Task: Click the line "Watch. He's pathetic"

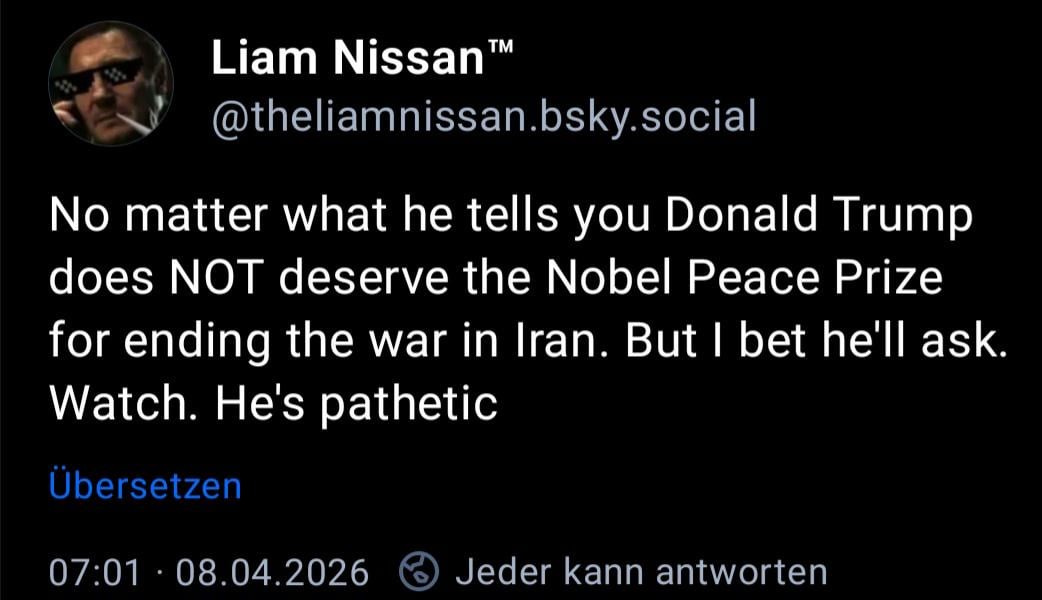Action: pyautogui.click(x=273, y=404)
